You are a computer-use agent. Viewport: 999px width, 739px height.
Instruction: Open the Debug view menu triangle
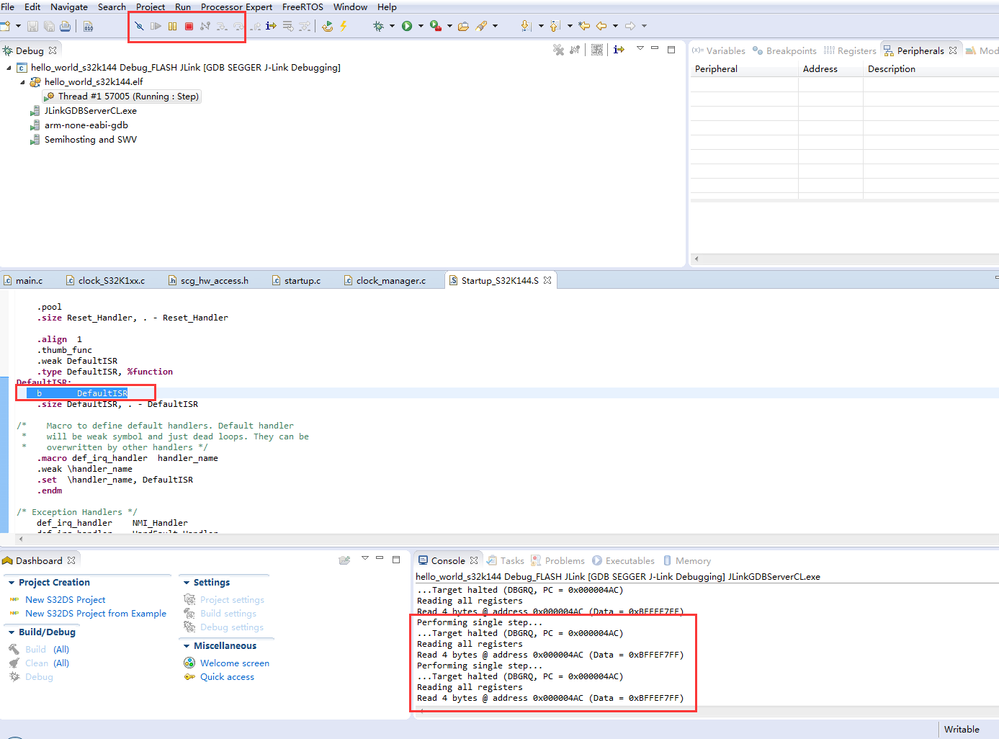click(640, 49)
